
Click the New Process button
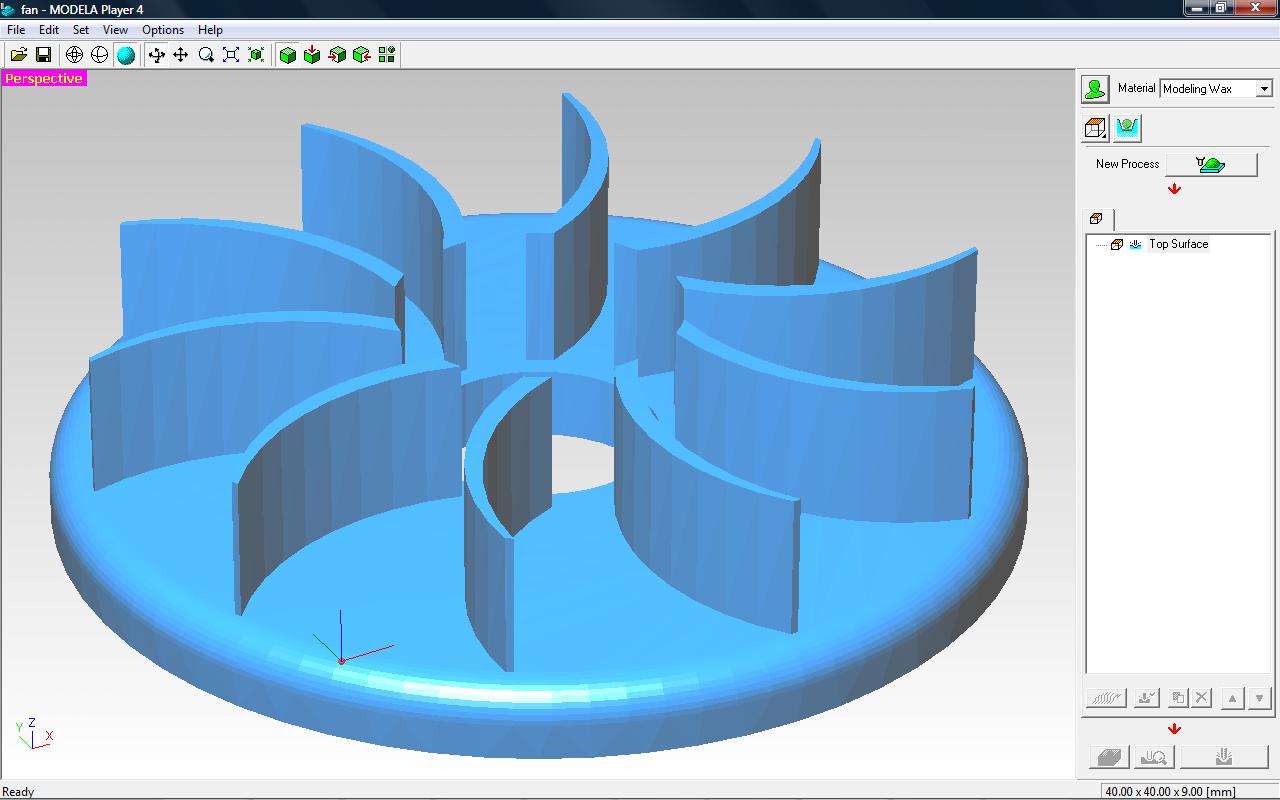pyautogui.click(x=1211, y=164)
